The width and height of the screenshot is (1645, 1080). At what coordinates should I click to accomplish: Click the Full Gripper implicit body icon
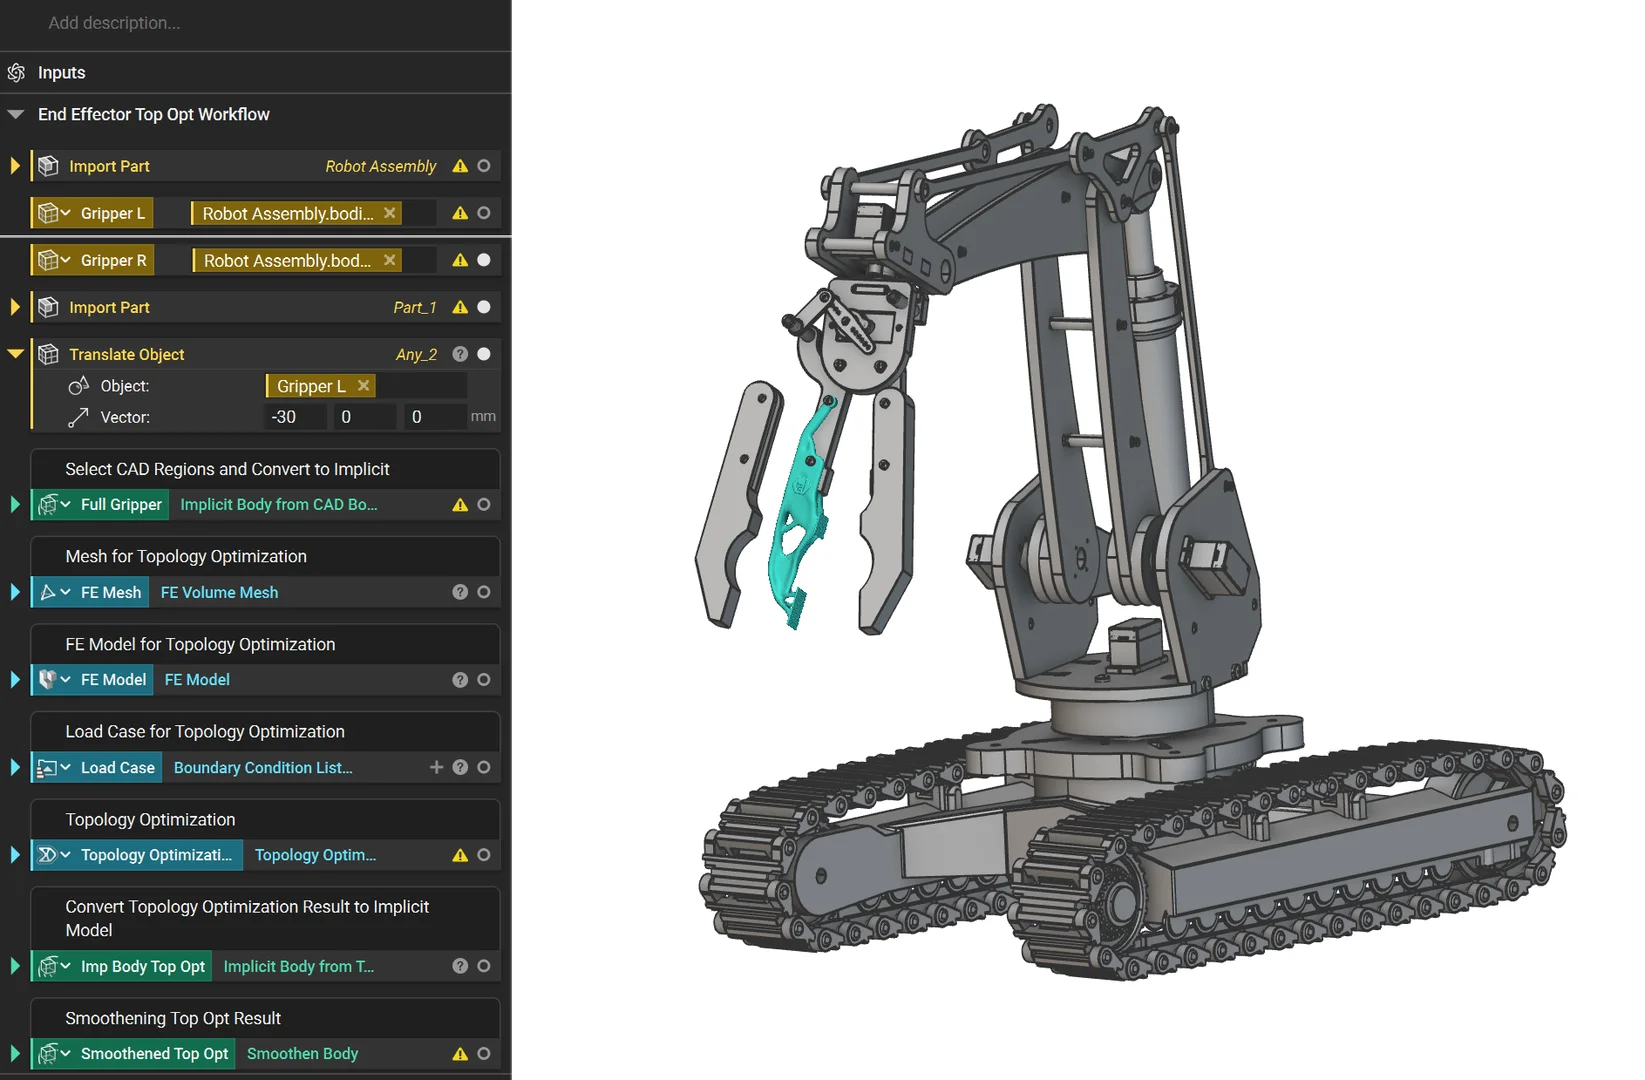47,505
